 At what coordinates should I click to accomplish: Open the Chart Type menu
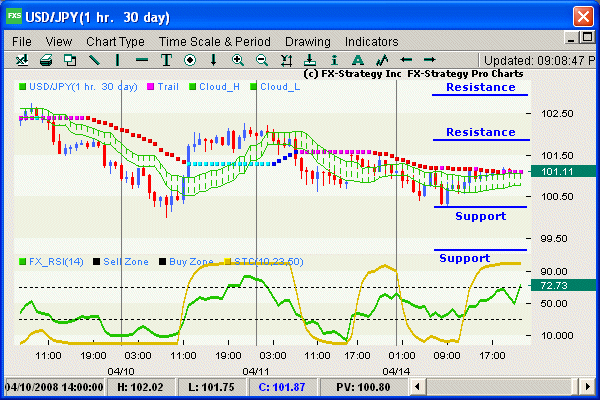click(115, 41)
